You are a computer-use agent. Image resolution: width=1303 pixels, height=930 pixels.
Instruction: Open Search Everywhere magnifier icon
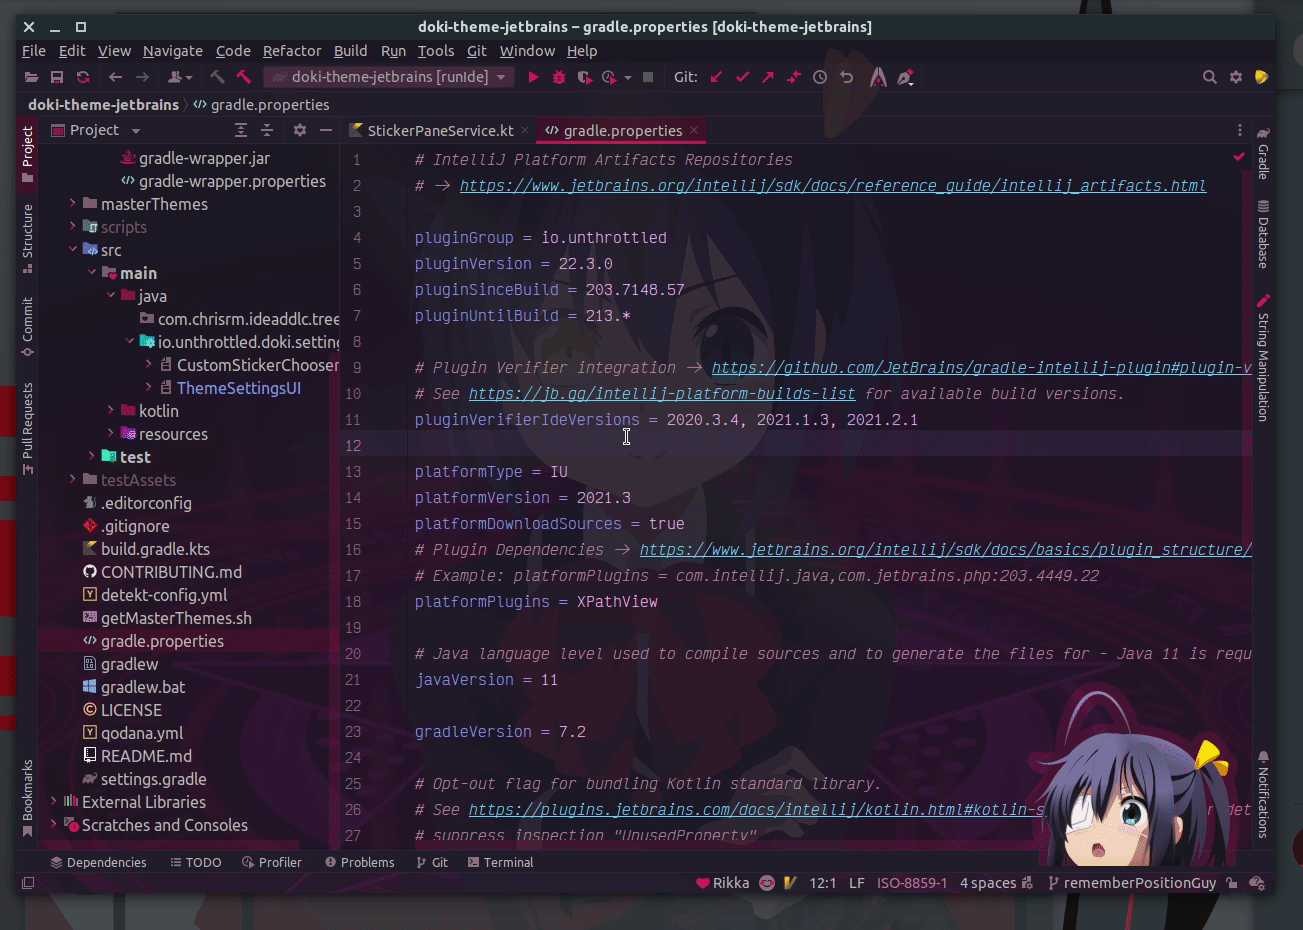[x=1209, y=77]
